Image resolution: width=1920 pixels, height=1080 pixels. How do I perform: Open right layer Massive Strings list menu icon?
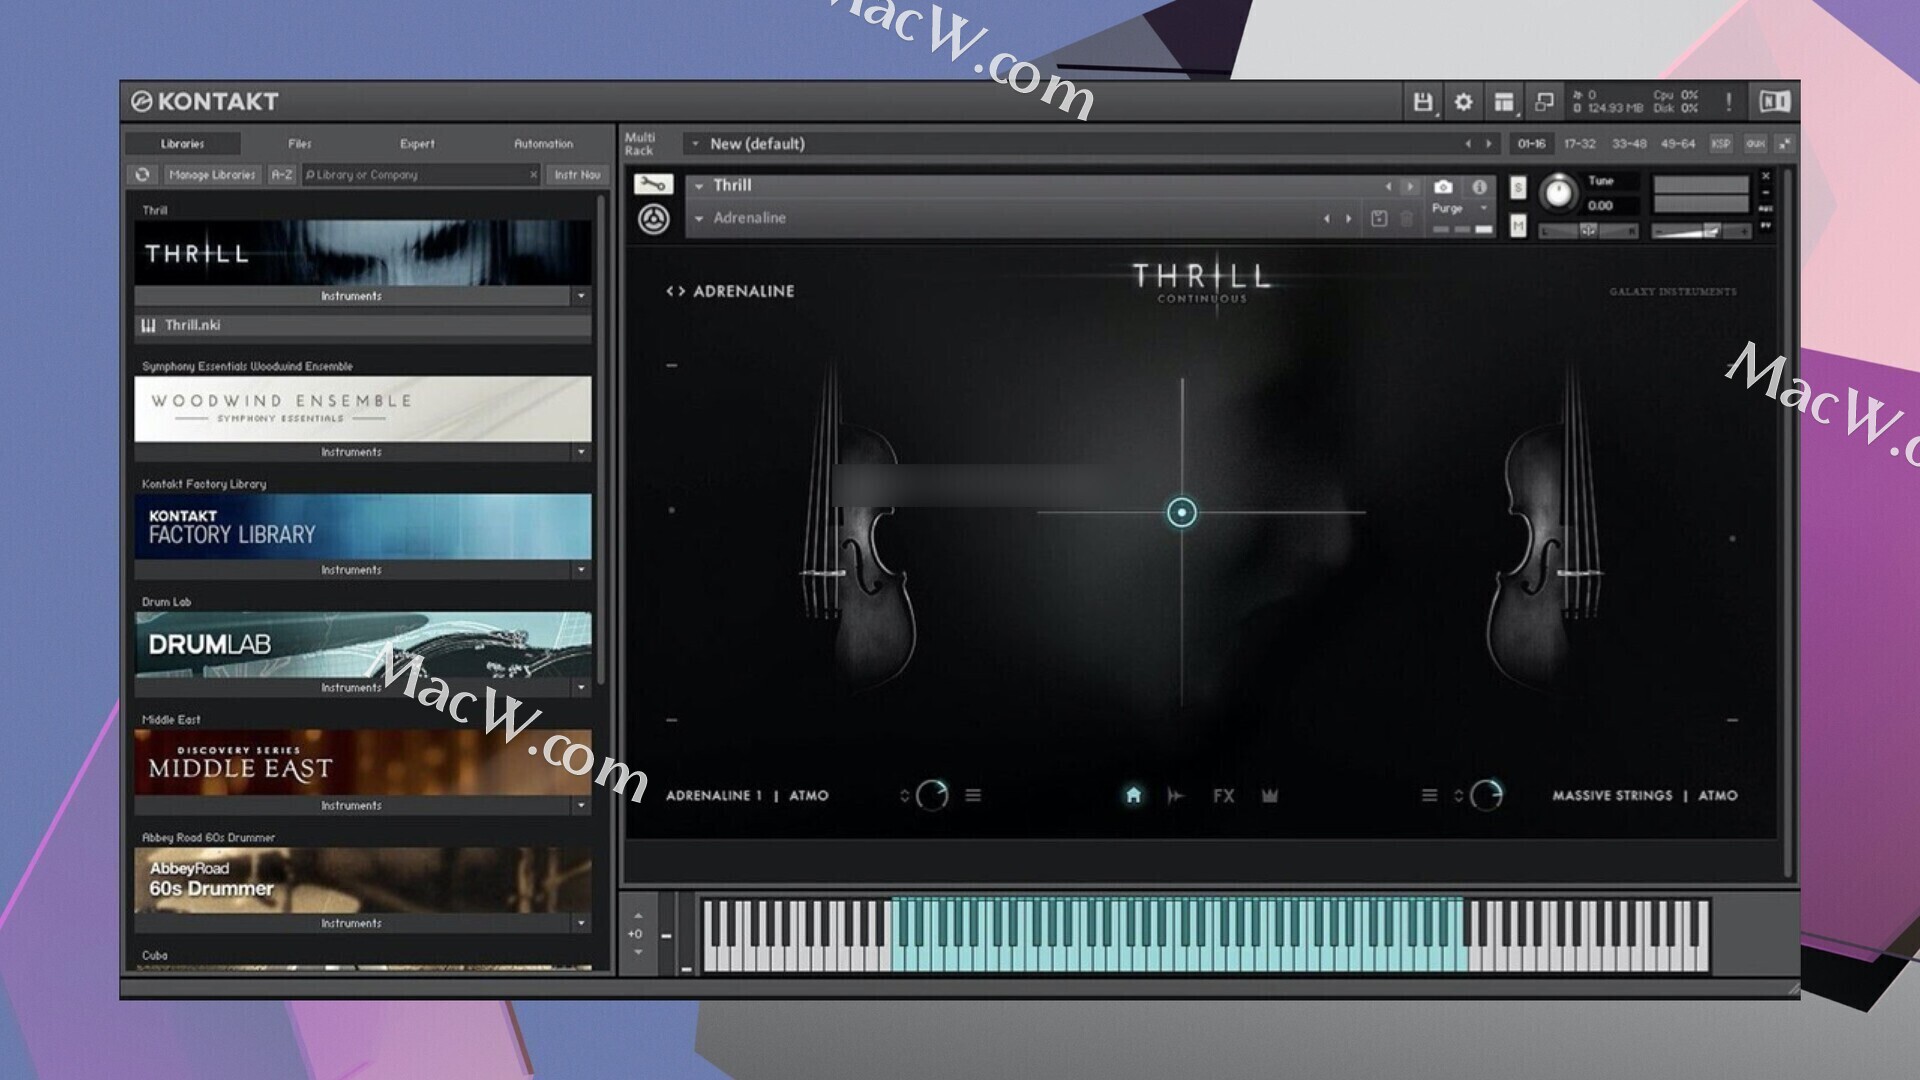coord(1429,796)
